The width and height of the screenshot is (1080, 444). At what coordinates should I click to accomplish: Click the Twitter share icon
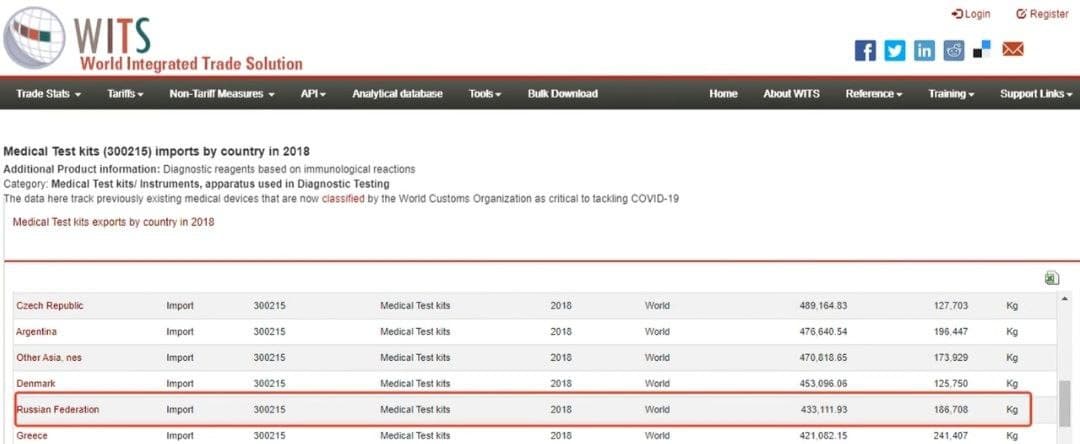point(895,50)
